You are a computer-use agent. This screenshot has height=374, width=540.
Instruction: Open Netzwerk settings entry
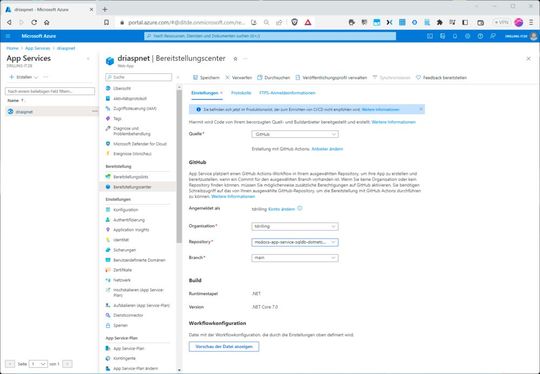[x=122, y=280]
